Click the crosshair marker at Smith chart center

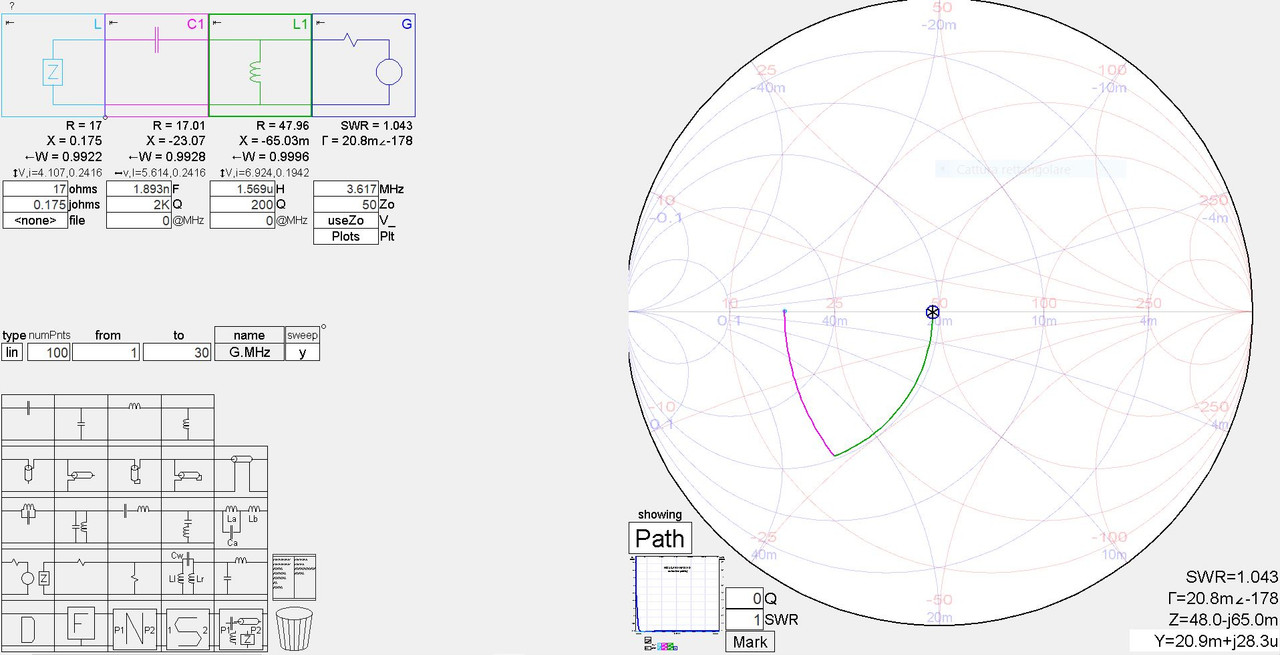point(933,312)
